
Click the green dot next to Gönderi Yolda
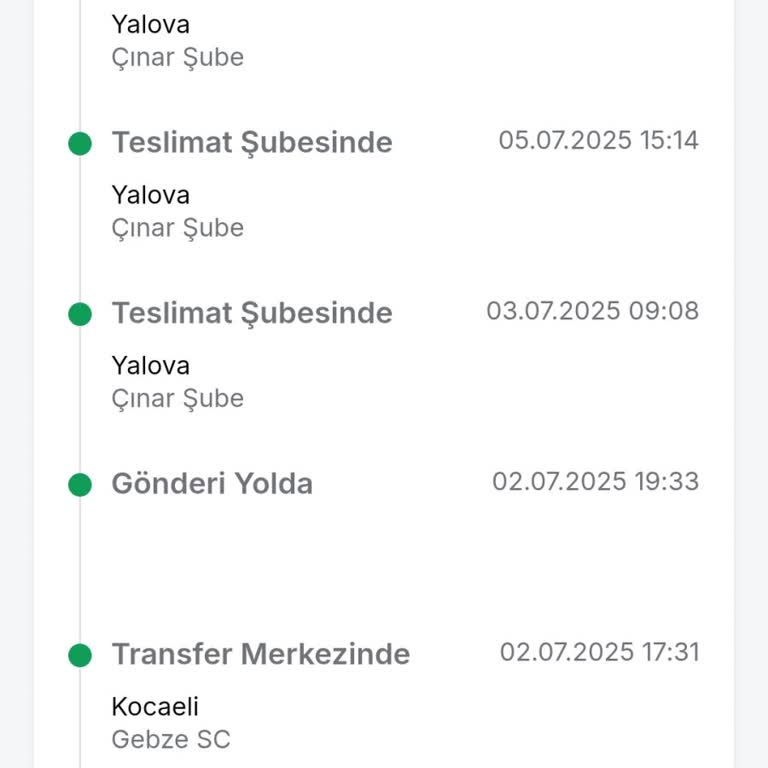80,485
